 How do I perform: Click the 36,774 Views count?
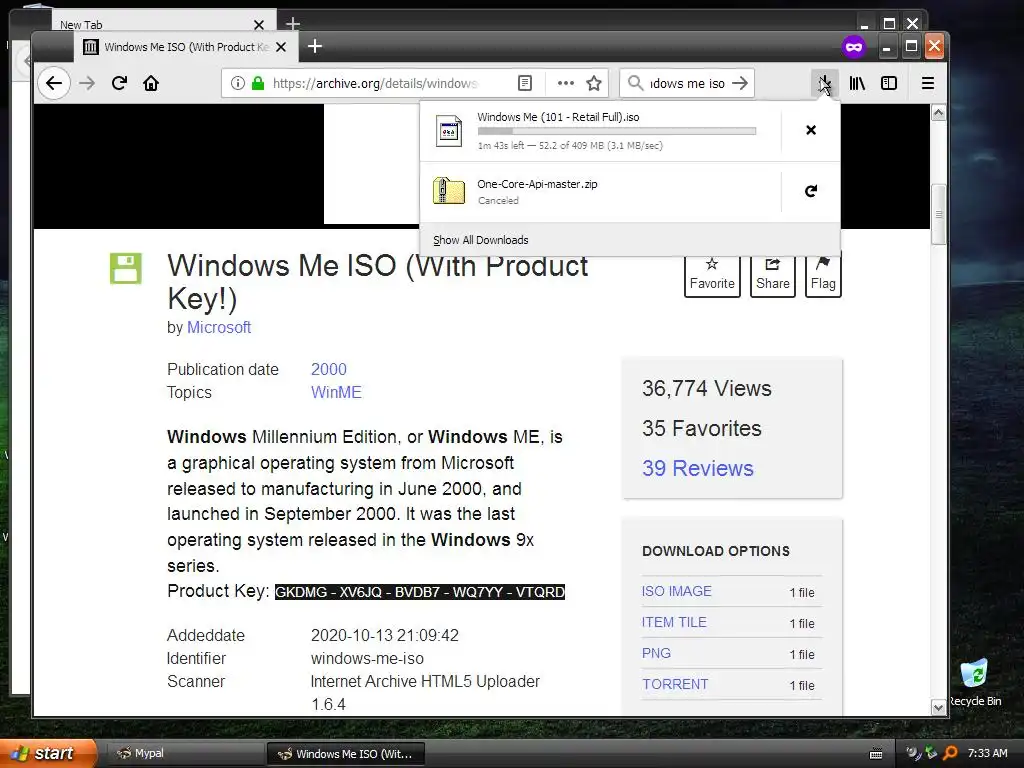click(707, 389)
